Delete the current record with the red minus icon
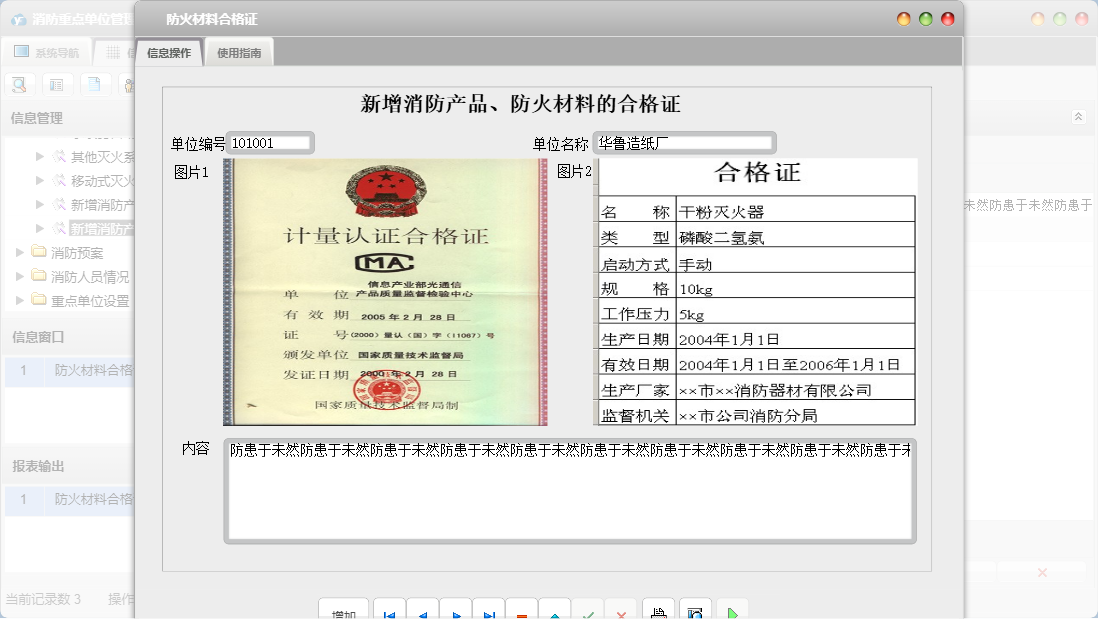The image size is (1098, 640). tap(520, 615)
